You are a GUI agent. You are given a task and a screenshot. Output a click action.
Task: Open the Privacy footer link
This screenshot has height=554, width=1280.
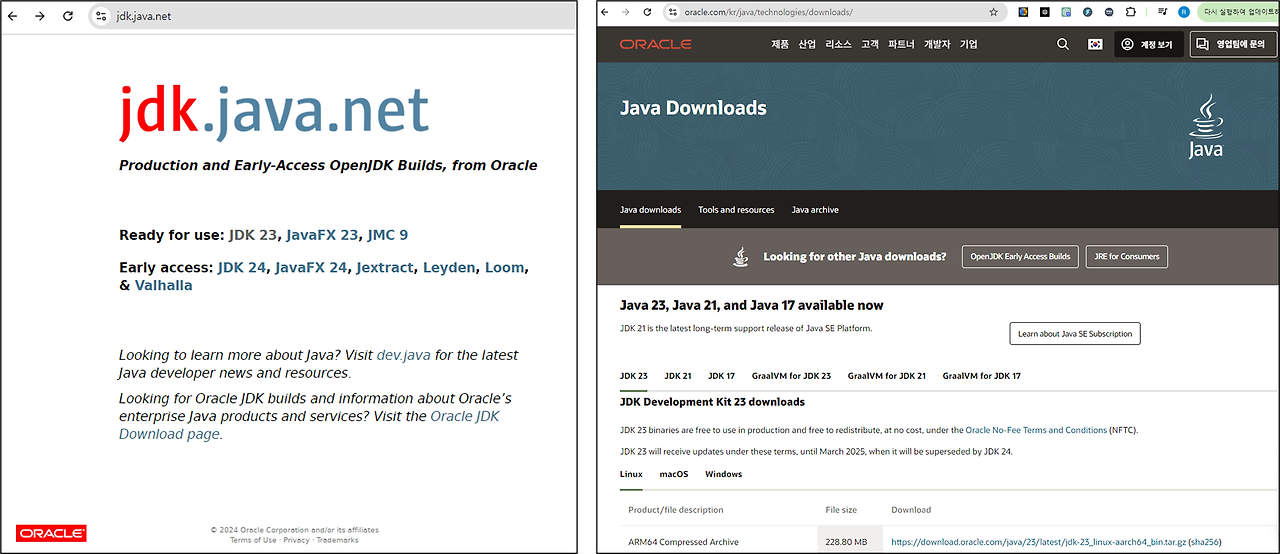tap(296, 540)
